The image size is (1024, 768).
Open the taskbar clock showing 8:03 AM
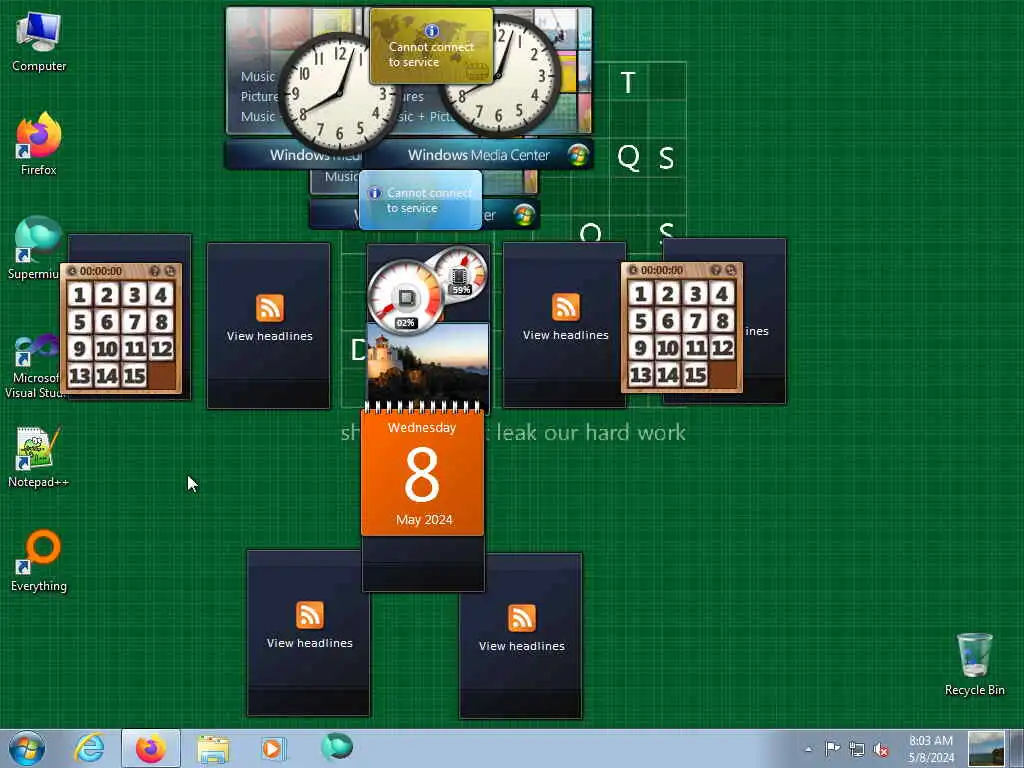(931, 748)
